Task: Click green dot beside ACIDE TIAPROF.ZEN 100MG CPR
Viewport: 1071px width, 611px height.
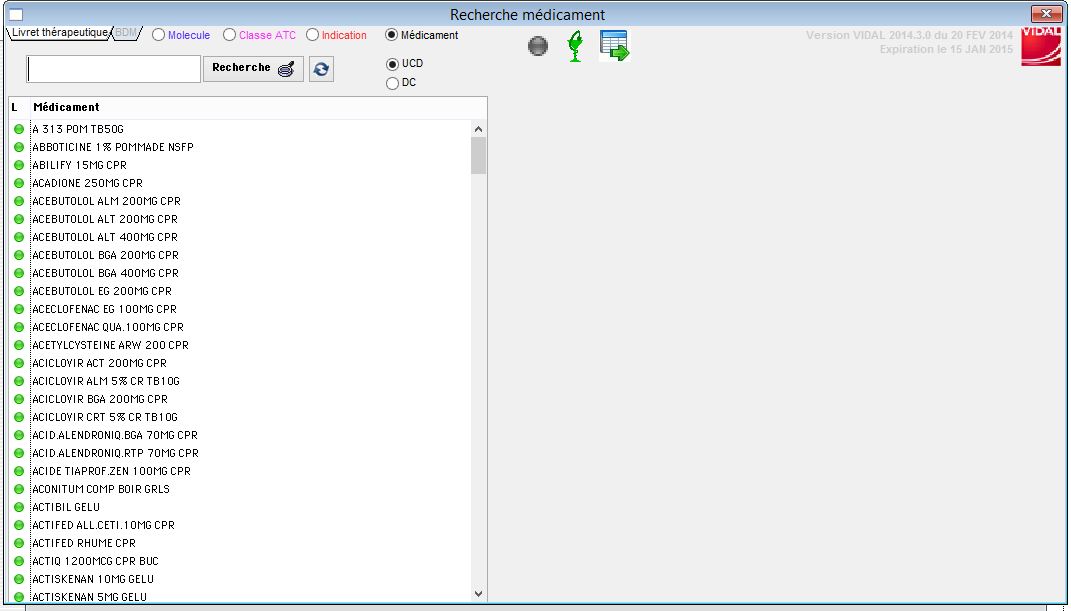Action: pyautogui.click(x=19, y=471)
